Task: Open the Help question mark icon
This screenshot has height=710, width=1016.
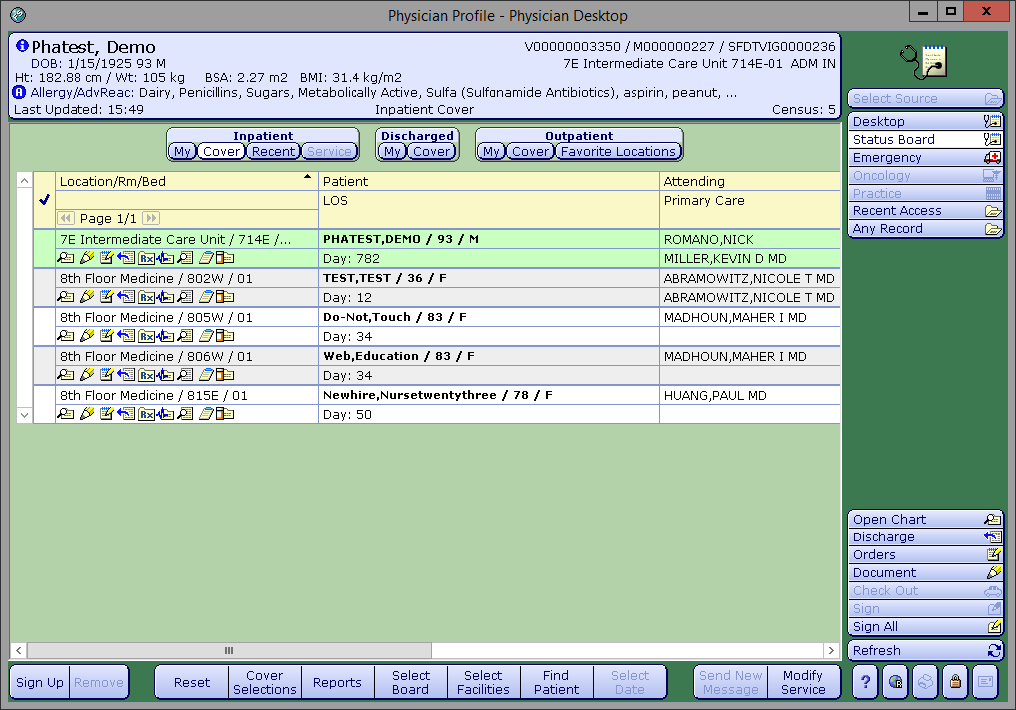Action: [x=864, y=682]
